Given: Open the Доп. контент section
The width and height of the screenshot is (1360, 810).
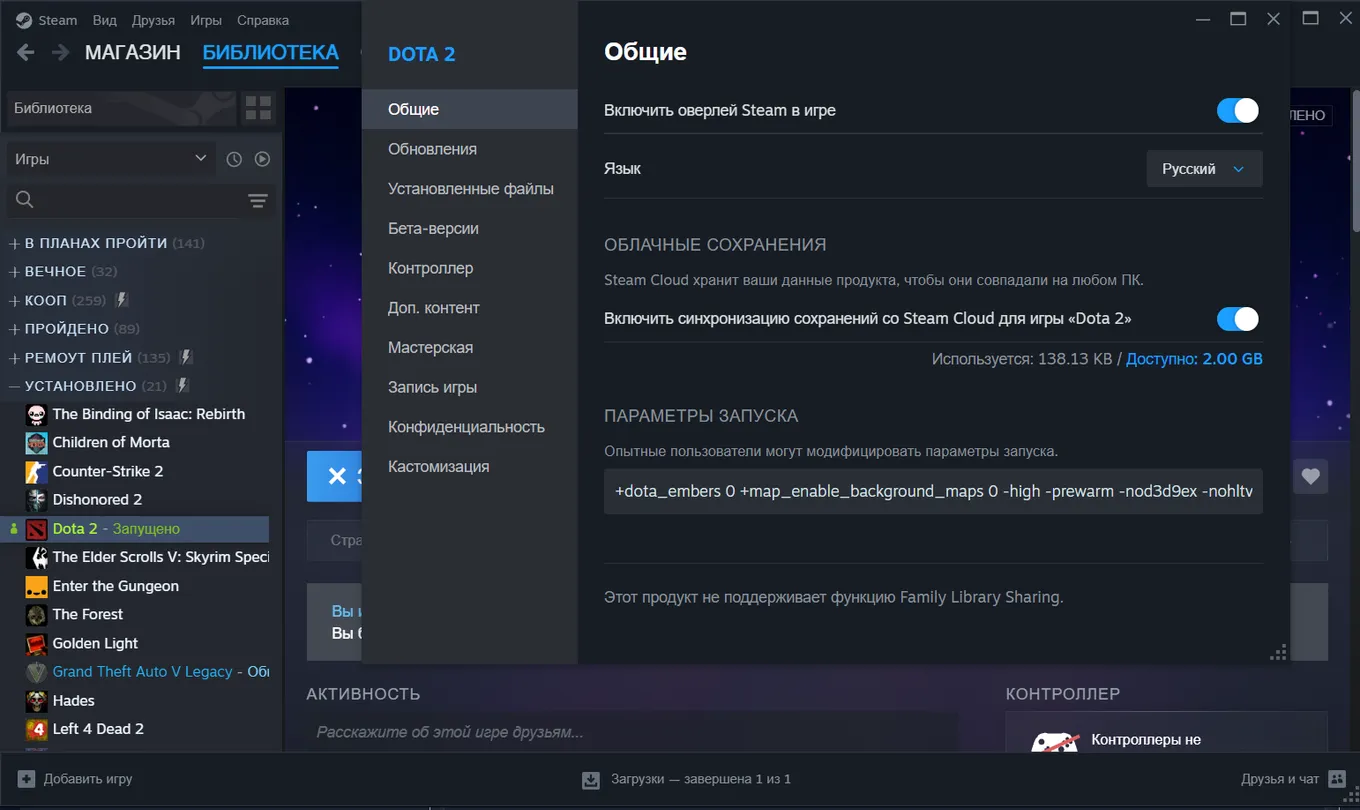Looking at the screenshot, I should 470,308.
